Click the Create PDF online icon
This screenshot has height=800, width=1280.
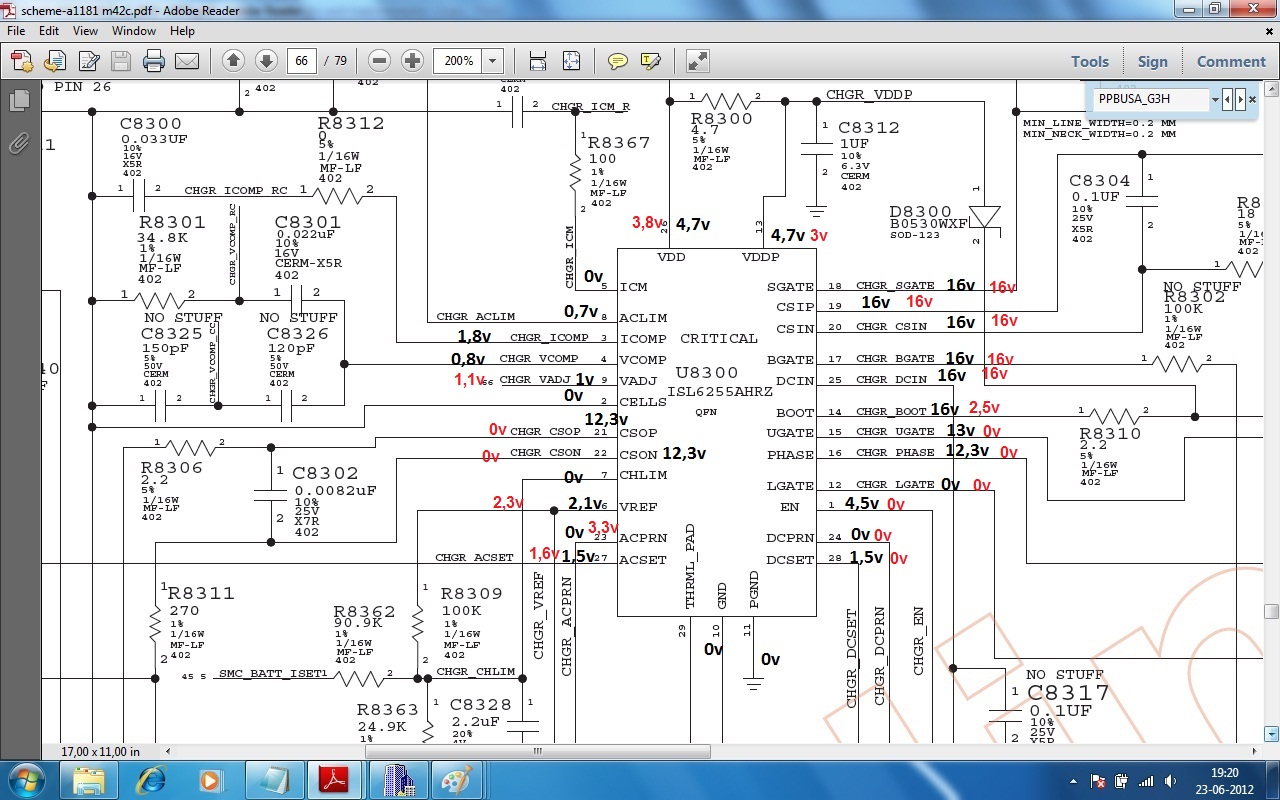(x=22, y=61)
